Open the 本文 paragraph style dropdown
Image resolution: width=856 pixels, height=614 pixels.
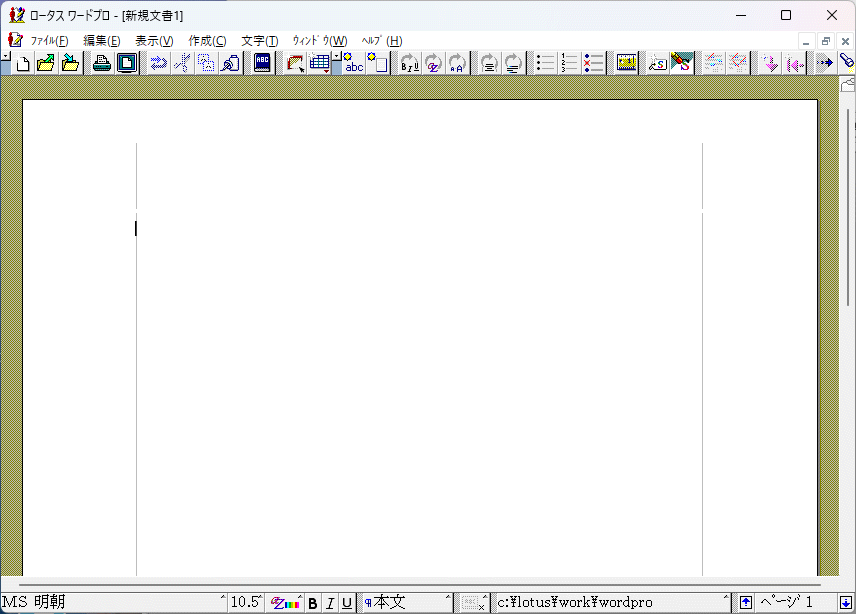[x=408, y=602]
